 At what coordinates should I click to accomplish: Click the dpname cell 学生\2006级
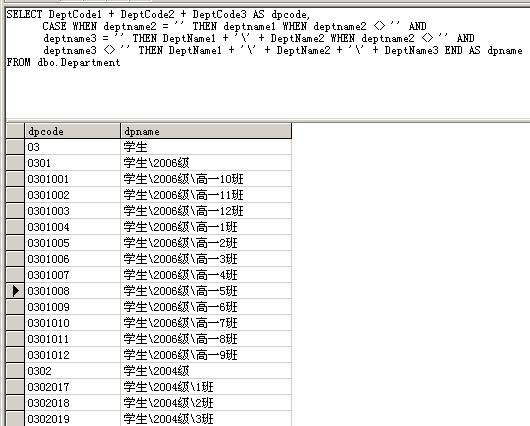click(206, 163)
